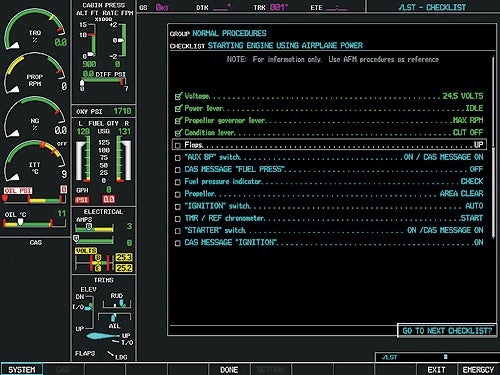Click the OIL °C temperature bar
500x375 pixels.
(35, 223)
